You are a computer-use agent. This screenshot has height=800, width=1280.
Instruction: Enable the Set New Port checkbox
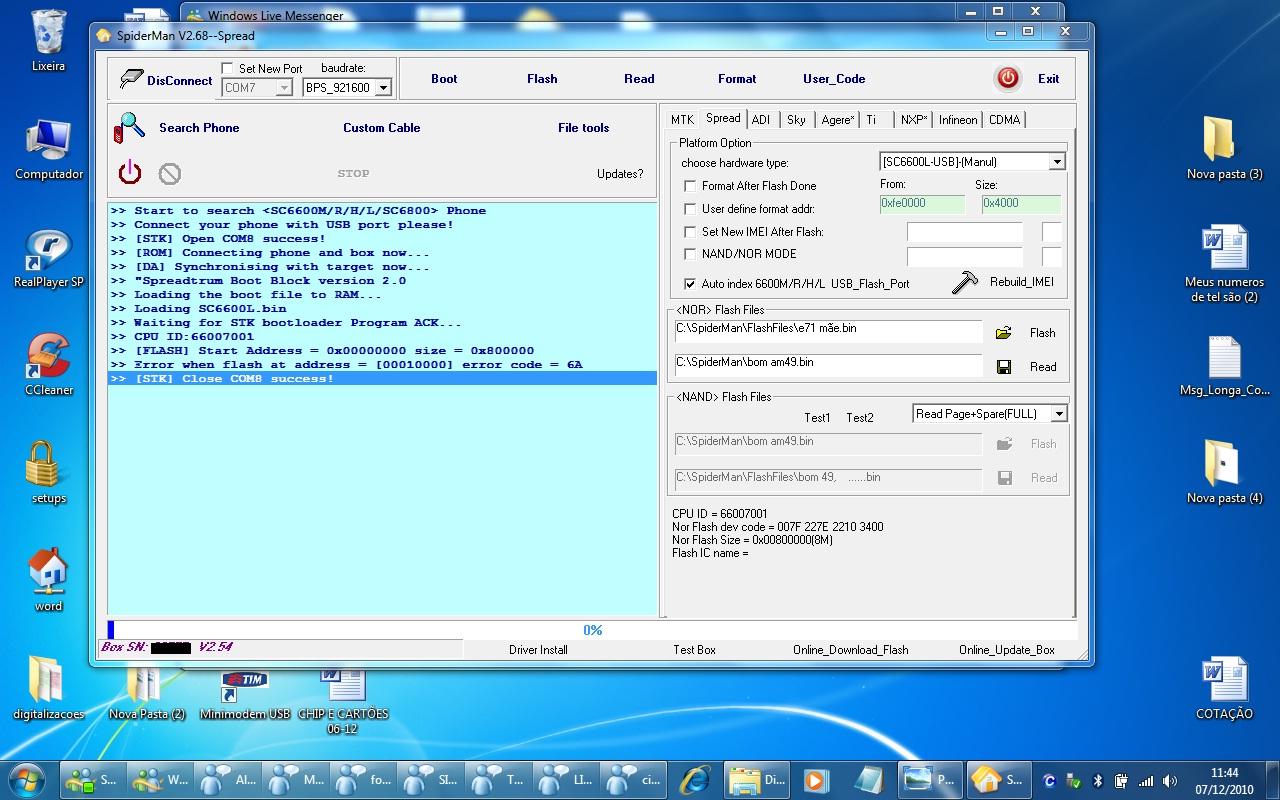click(228, 69)
